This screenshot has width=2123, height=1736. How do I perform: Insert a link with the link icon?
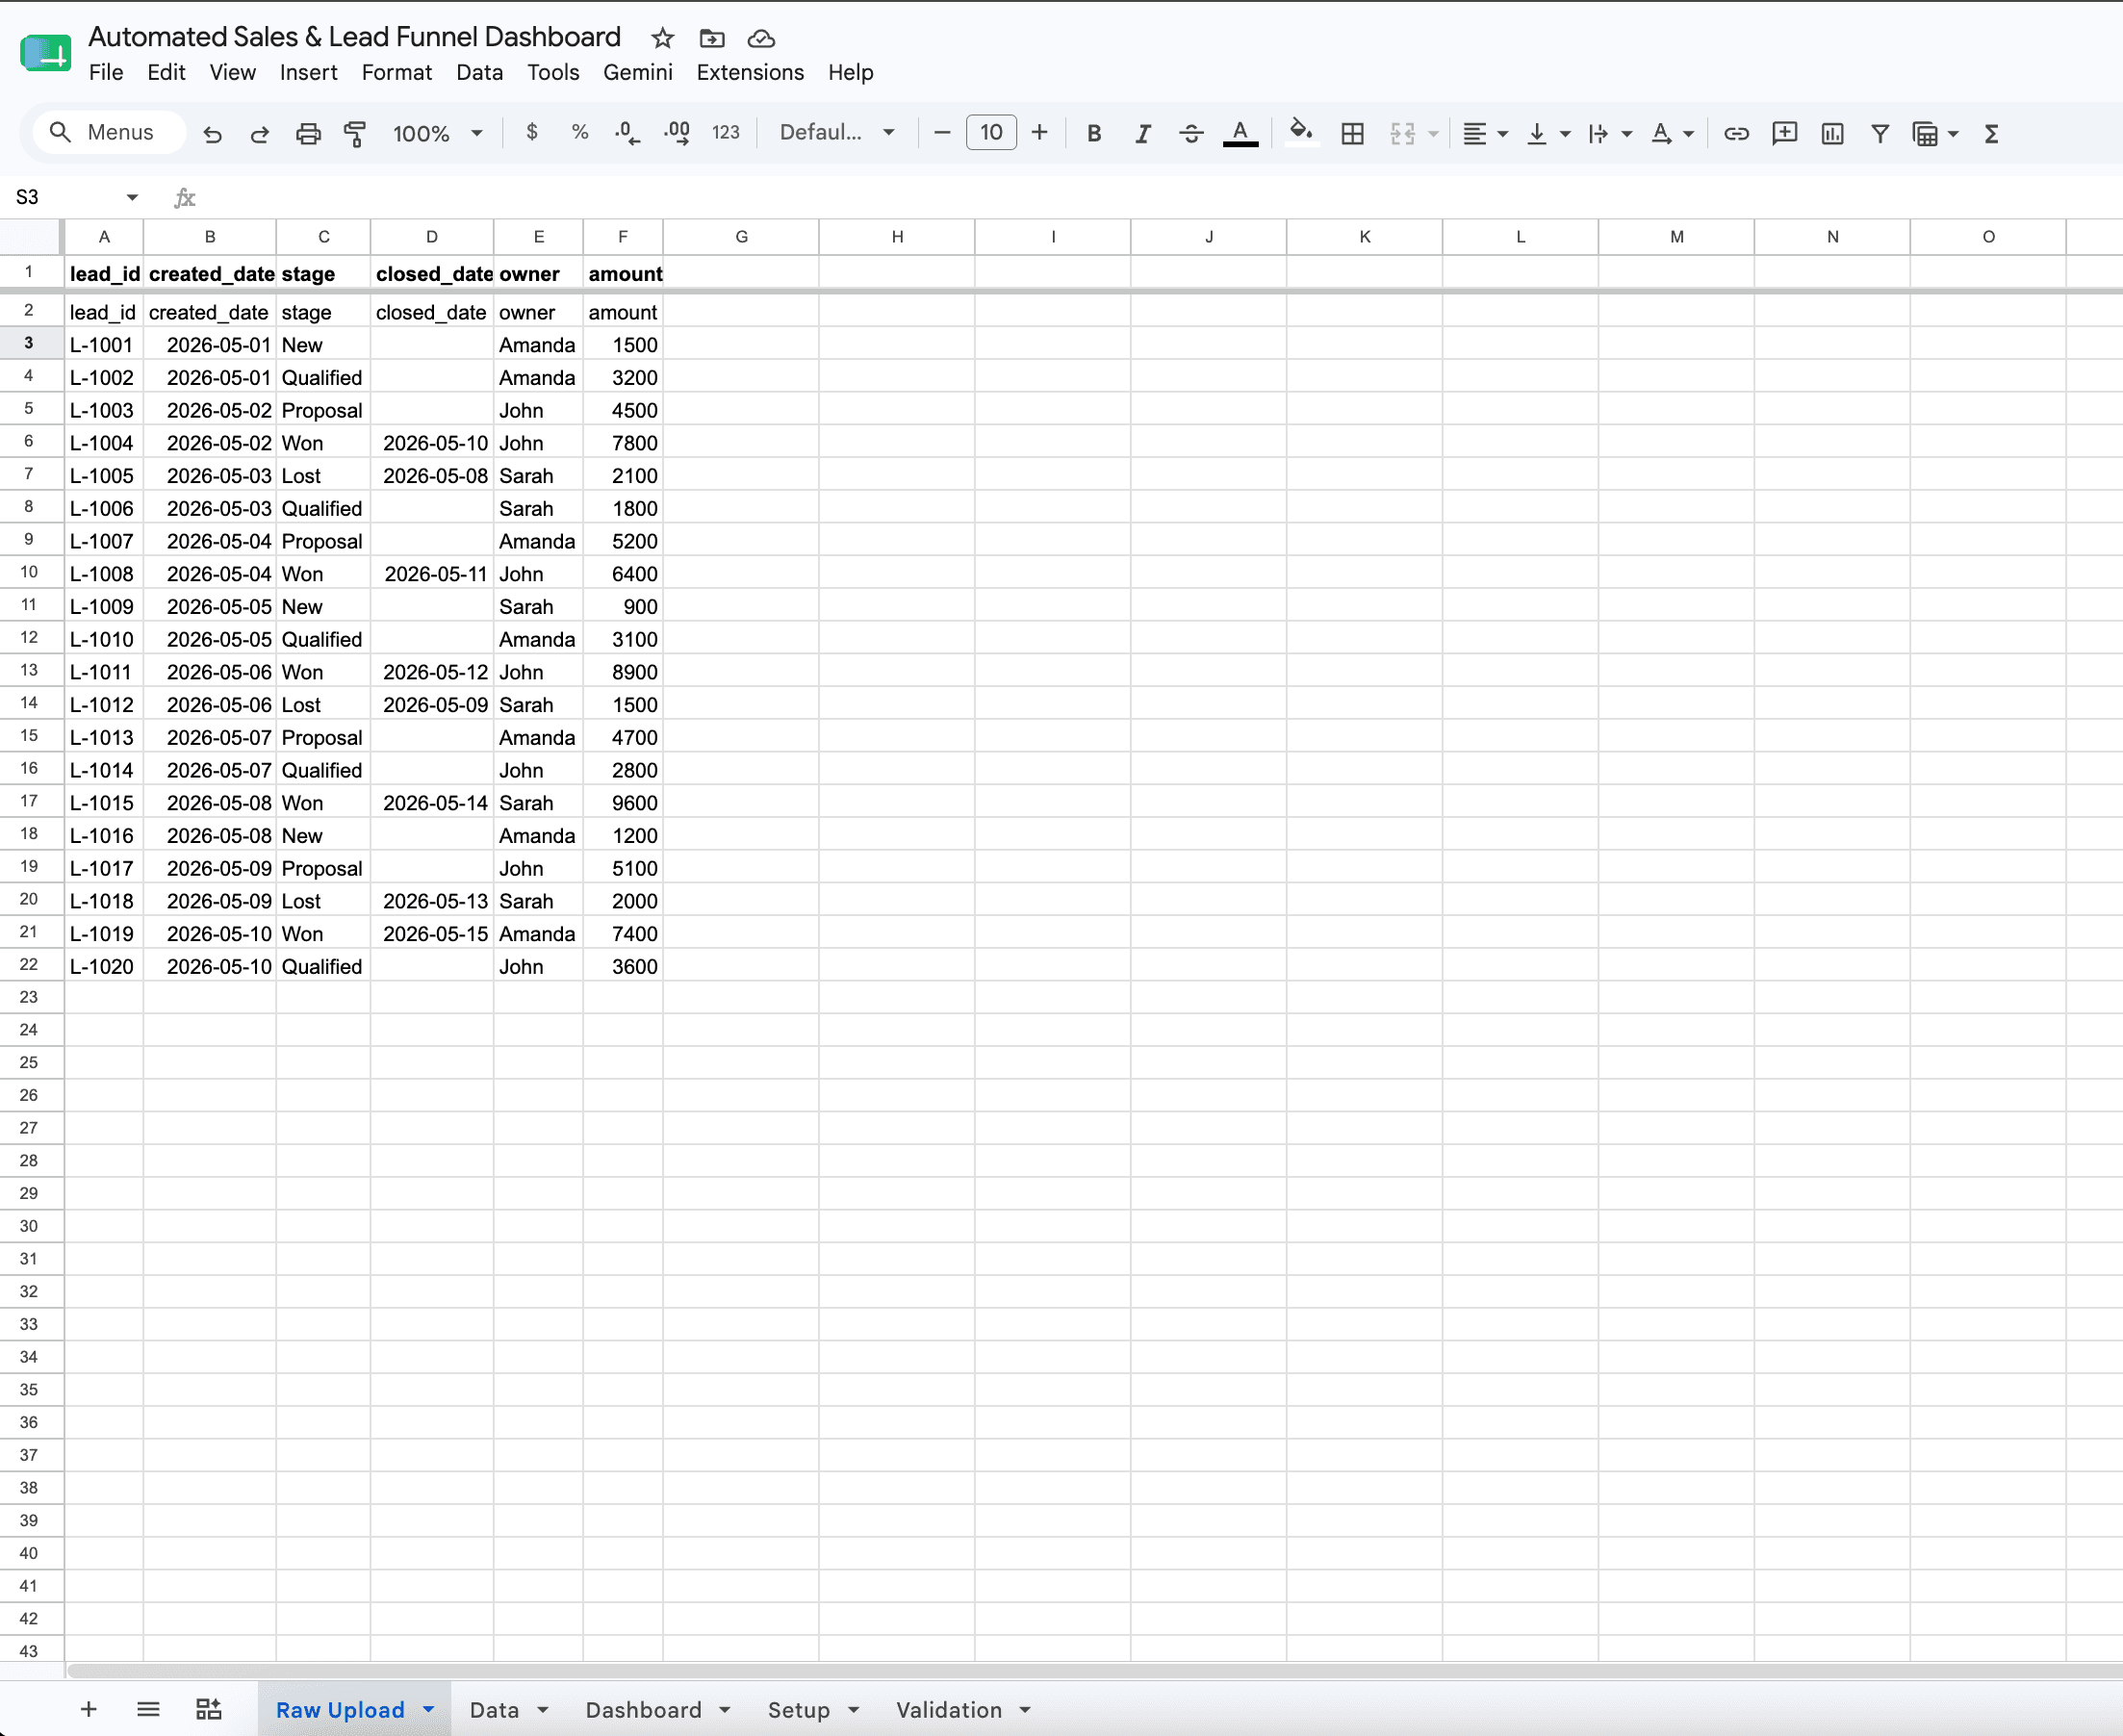(1736, 133)
